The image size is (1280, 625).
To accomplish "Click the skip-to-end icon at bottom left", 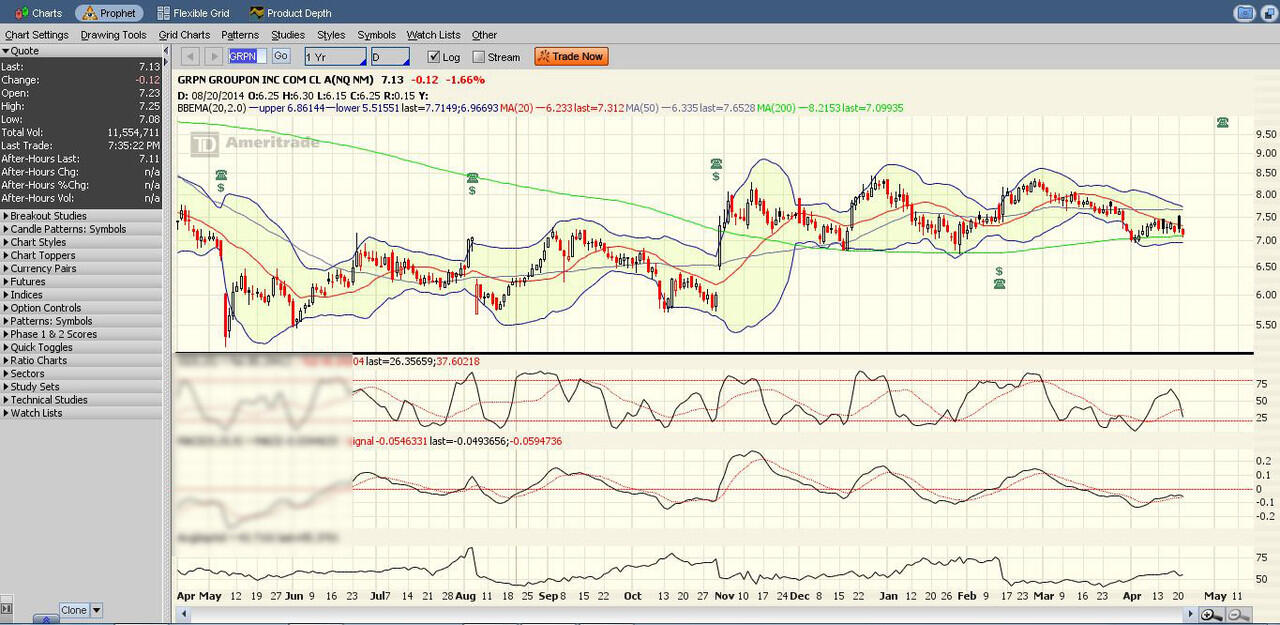I will pos(6,608).
